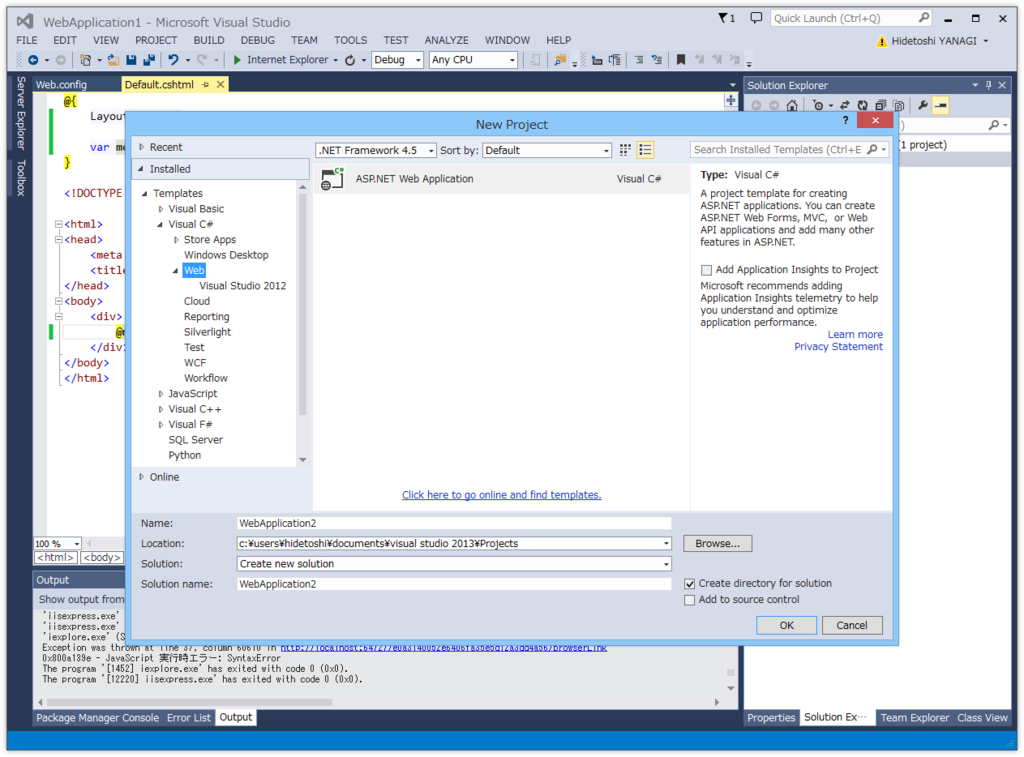Viewport: 1024px width, 757px height.
Task: Switch templates to small icons view
Action: 625,150
